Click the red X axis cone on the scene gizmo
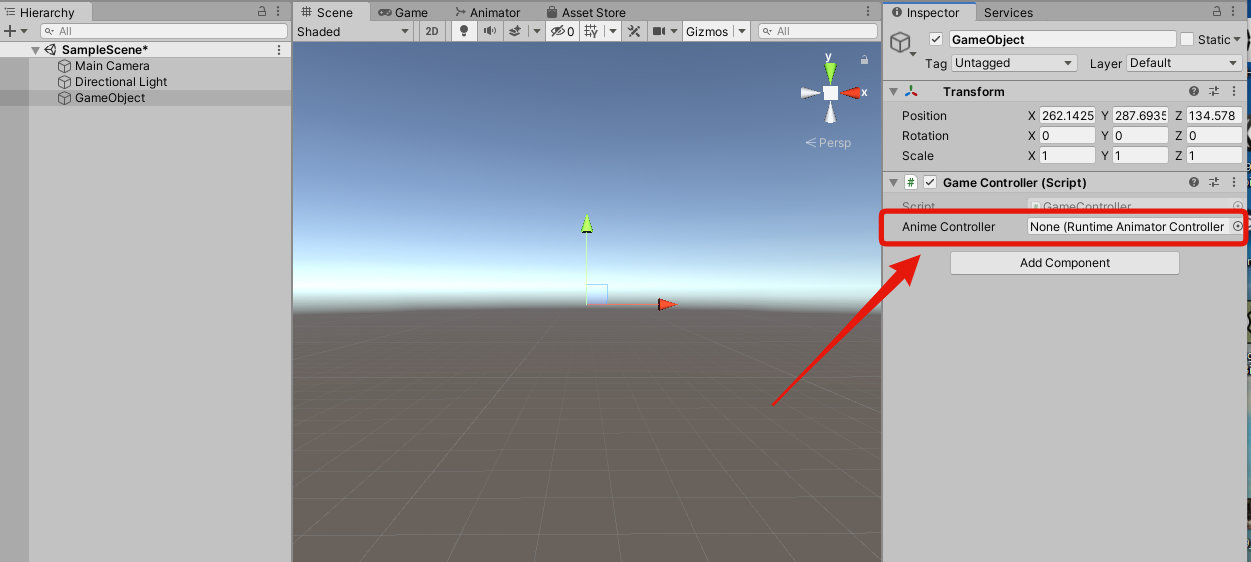This screenshot has width=1251, height=562. [x=850, y=92]
